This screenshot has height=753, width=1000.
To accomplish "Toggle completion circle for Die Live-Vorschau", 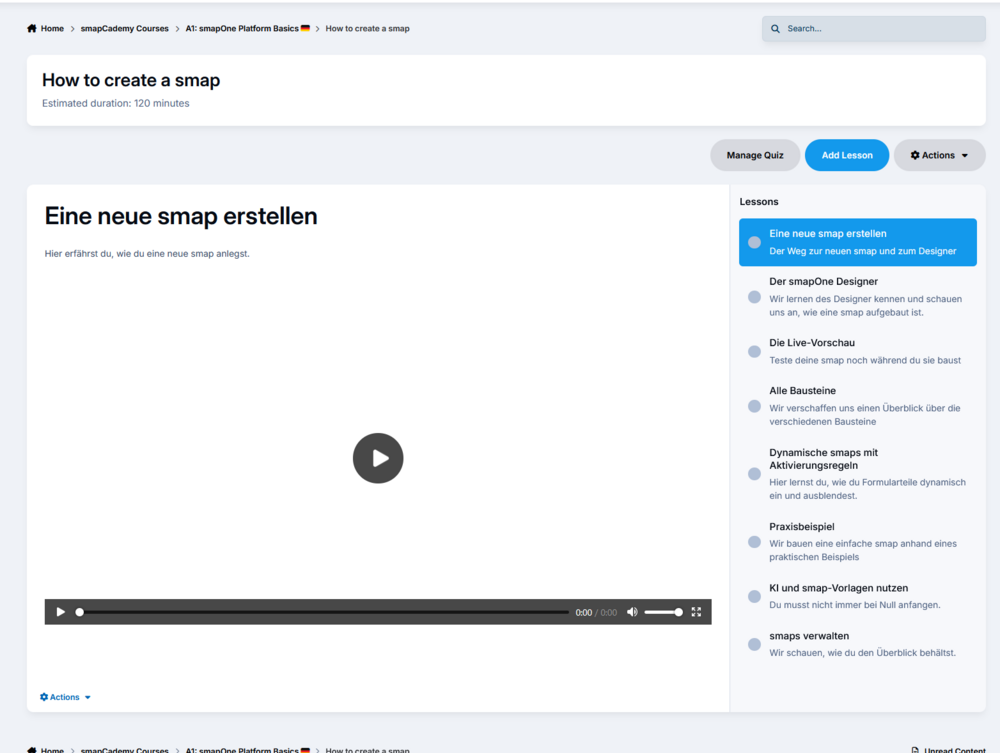I will coord(754,352).
